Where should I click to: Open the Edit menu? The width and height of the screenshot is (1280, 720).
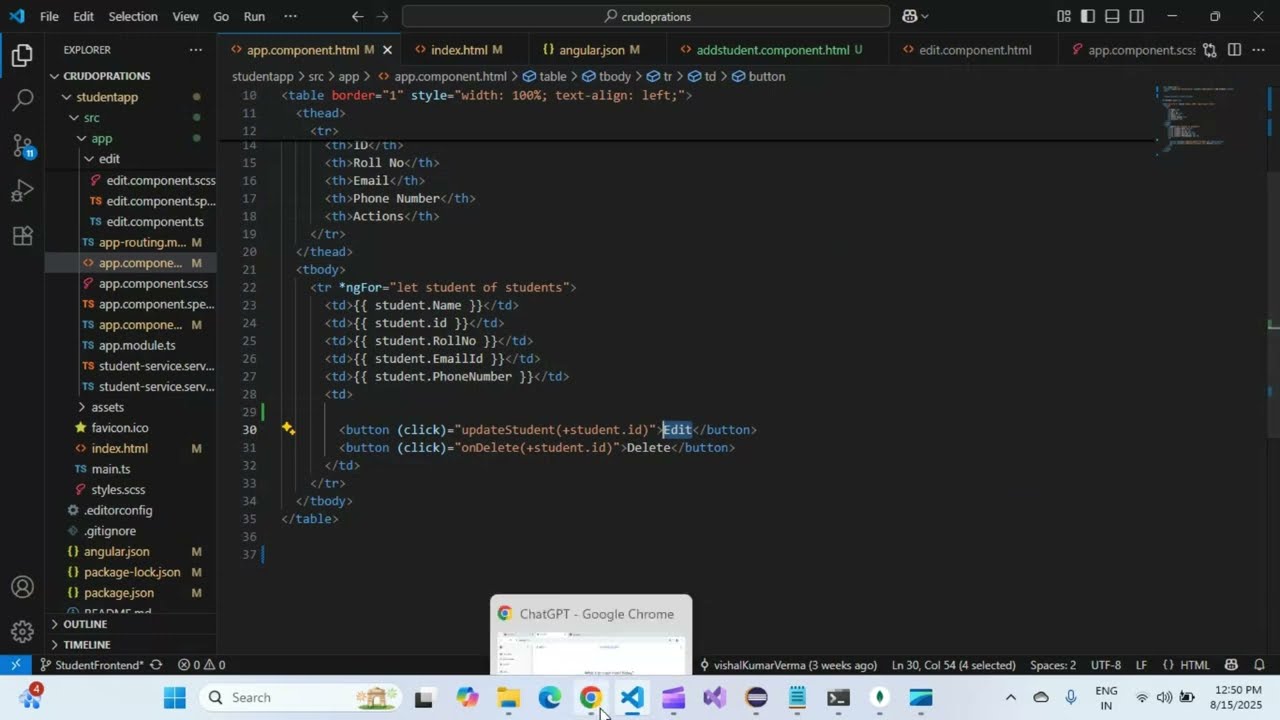[84, 16]
